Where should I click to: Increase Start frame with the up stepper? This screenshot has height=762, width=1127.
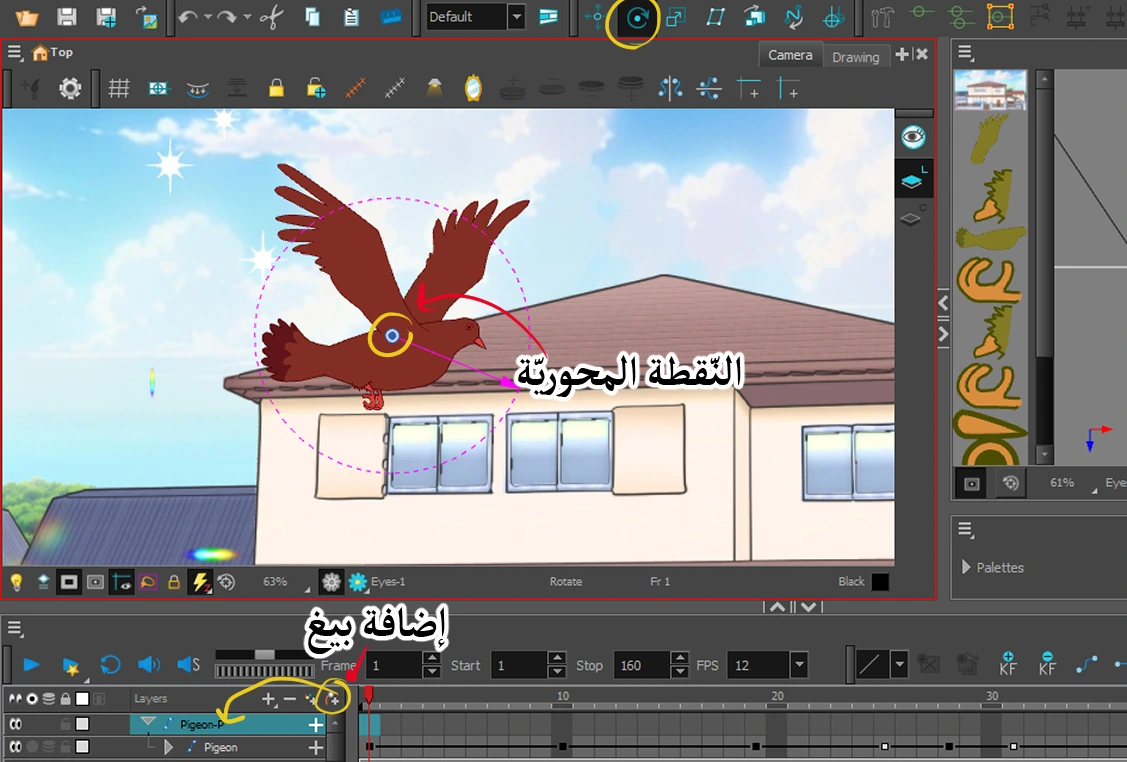pos(556,658)
